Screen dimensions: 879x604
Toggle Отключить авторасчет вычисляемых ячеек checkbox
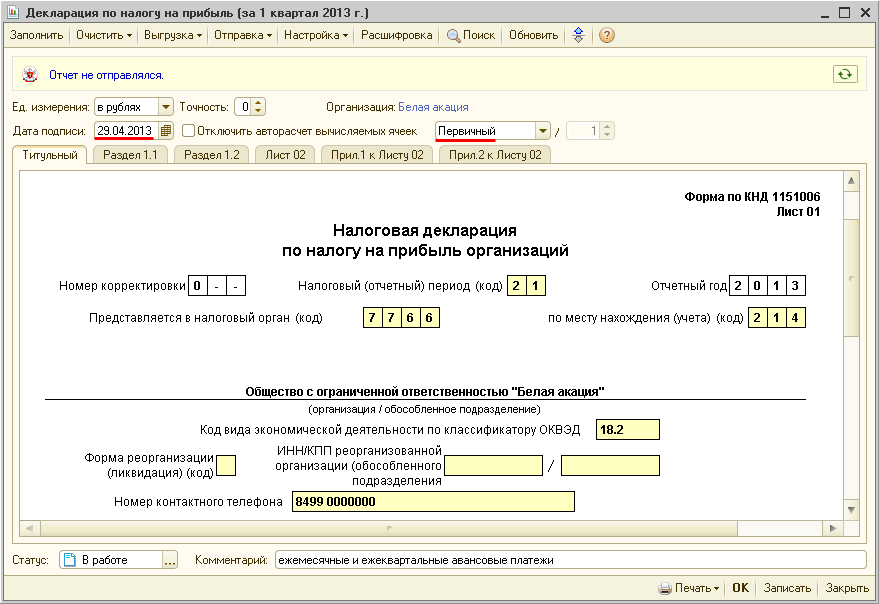coord(188,131)
